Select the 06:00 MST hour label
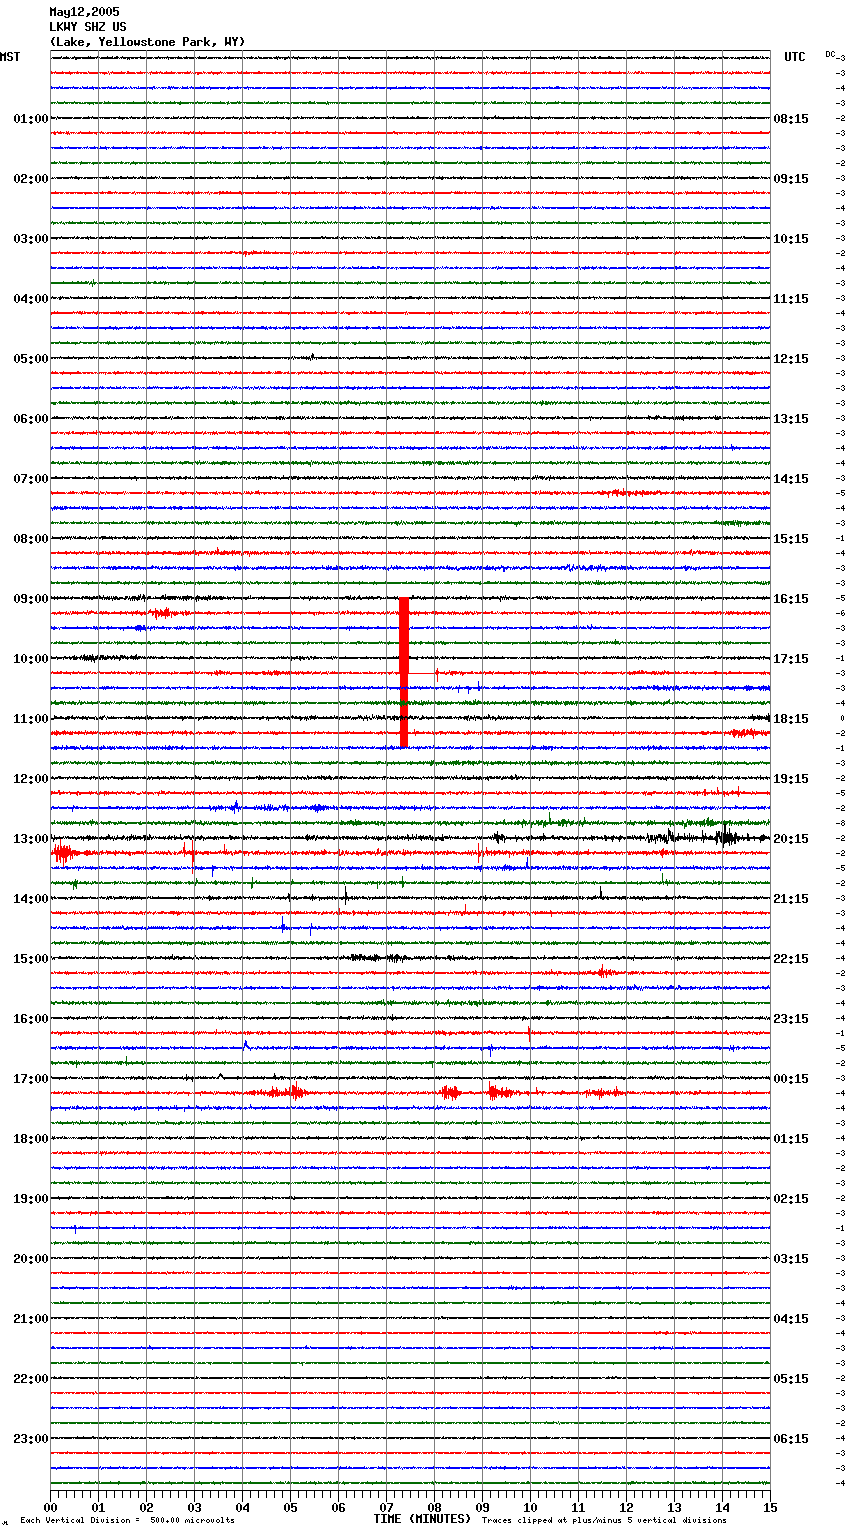850x1534 pixels. pyautogui.click(x=31, y=419)
